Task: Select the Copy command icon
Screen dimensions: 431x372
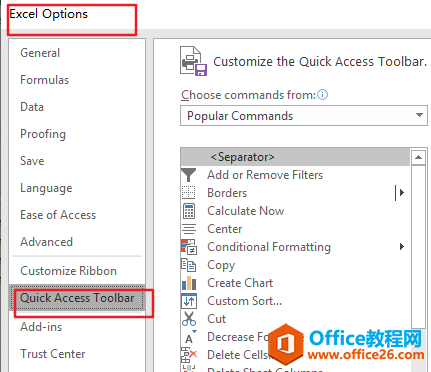Action: coord(189,265)
